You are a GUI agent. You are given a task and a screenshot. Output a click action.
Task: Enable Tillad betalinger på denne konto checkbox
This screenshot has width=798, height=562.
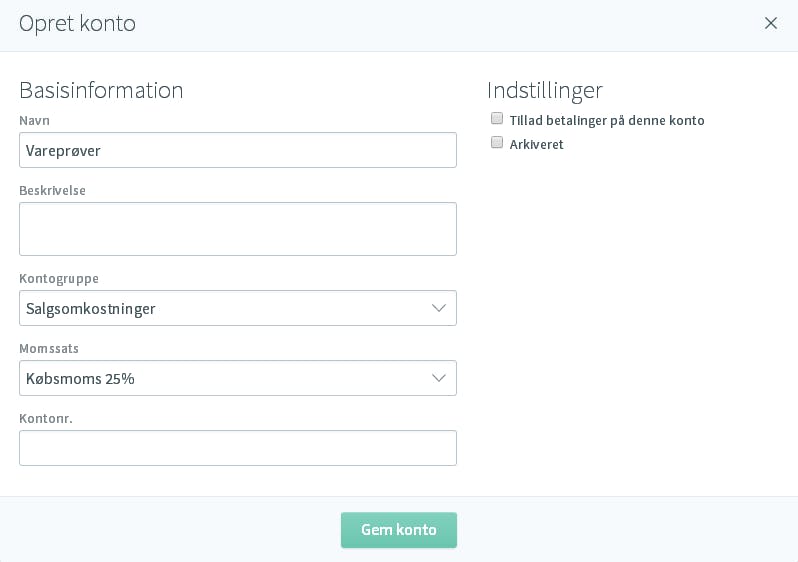point(497,119)
